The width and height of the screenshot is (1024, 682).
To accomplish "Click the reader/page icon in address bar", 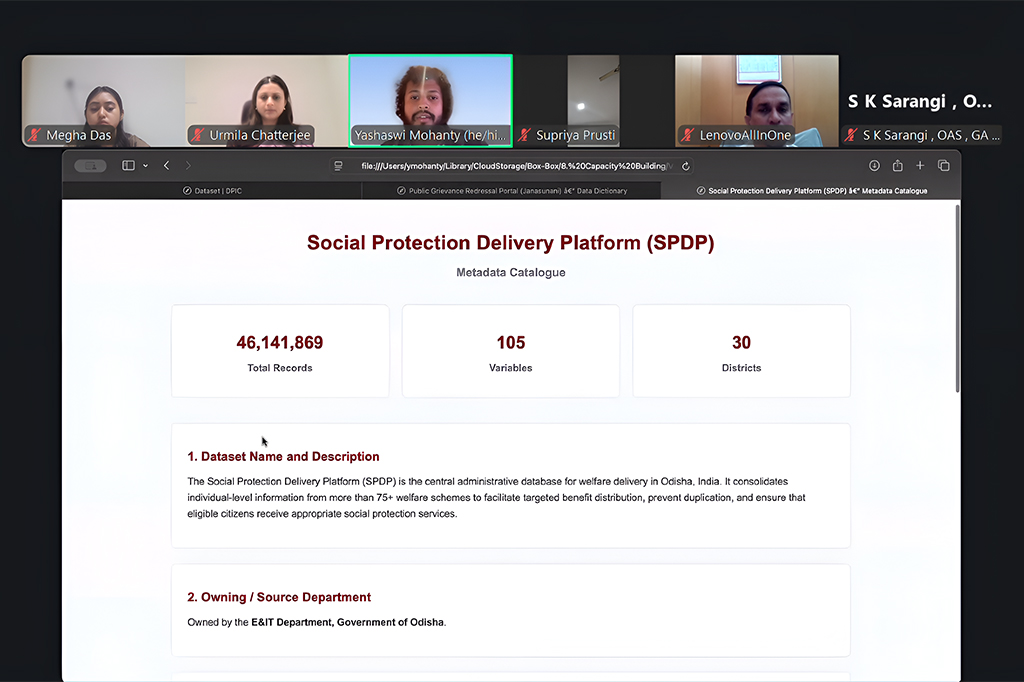I will (340, 166).
